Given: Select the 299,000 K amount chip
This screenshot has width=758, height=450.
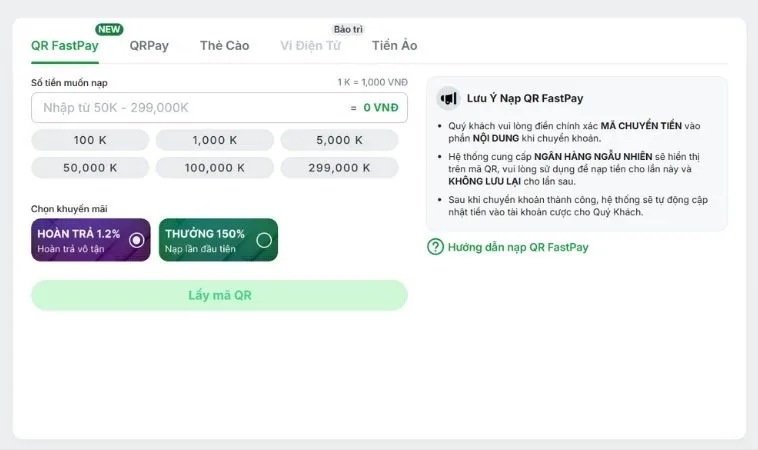Looking at the screenshot, I should click(x=339, y=168).
